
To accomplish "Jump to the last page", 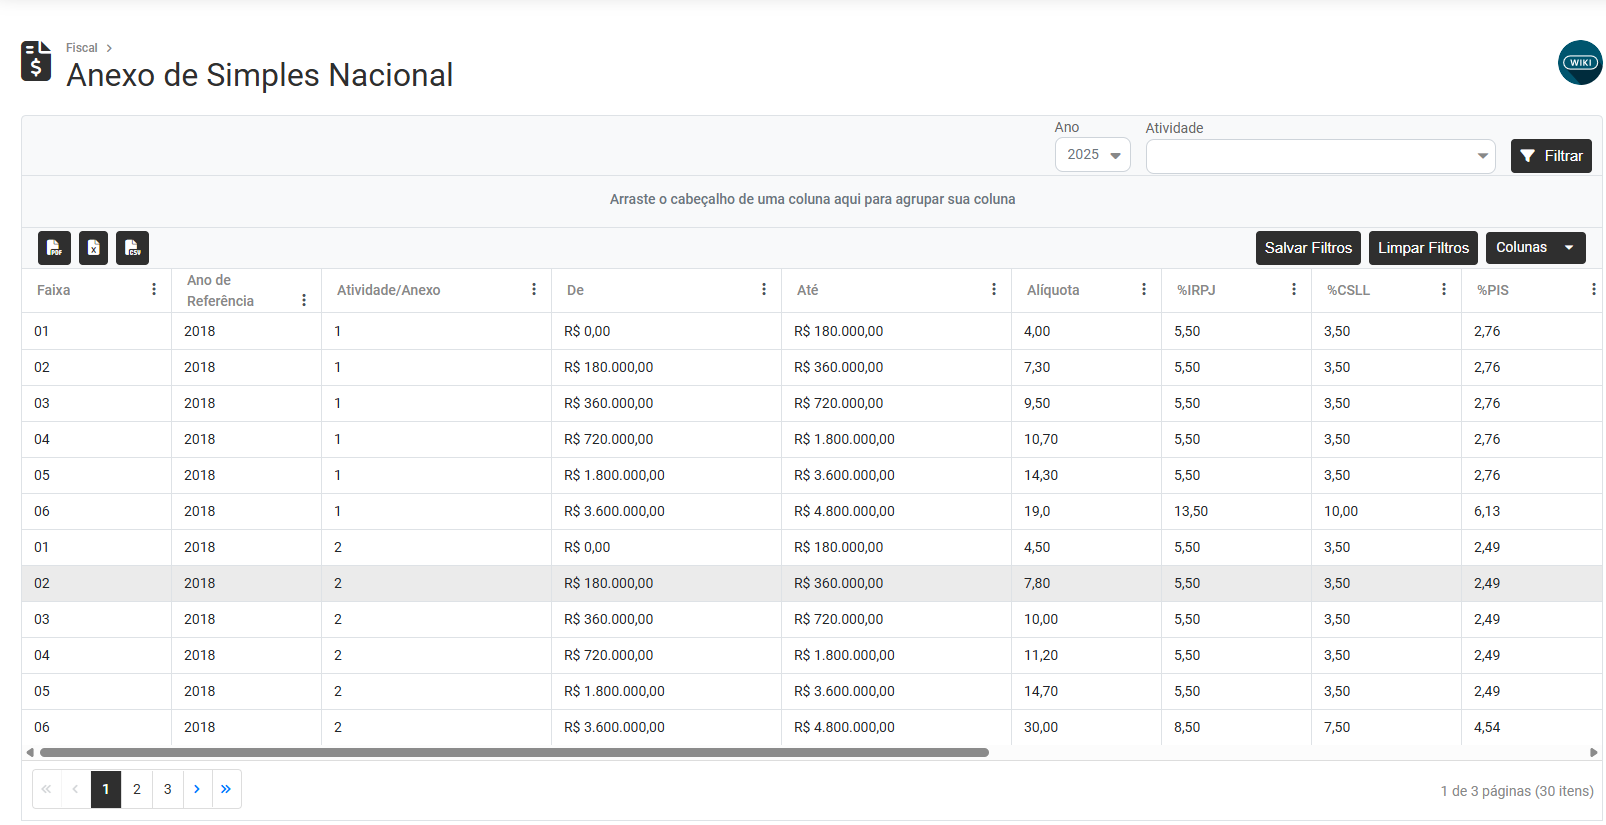I will click(x=226, y=789).
